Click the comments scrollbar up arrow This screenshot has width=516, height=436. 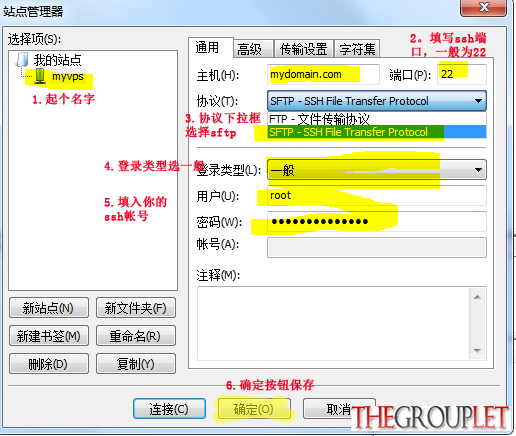pos(477,297)
